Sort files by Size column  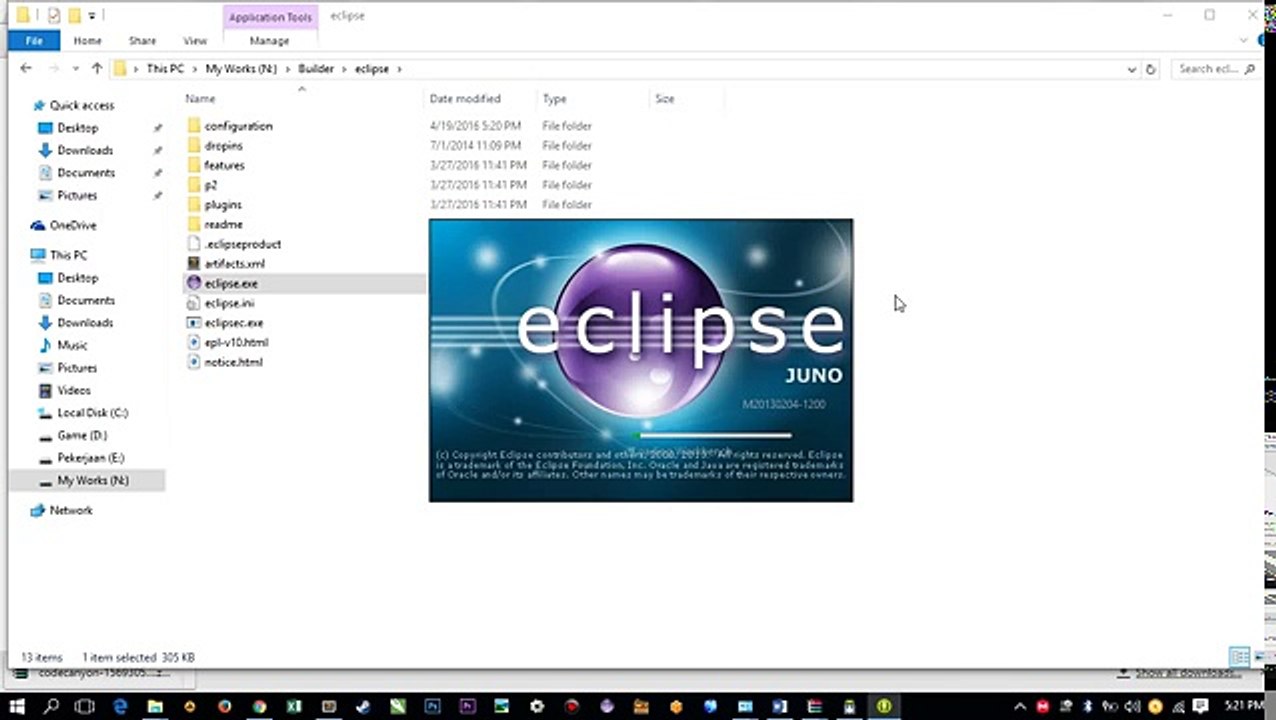(x=665, y=99)
